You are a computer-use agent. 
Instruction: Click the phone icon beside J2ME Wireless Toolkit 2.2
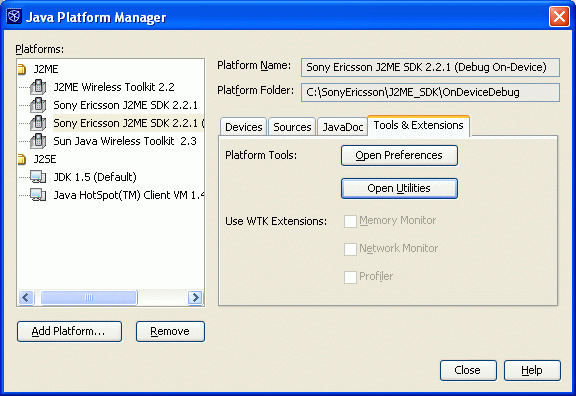[38, 87]
